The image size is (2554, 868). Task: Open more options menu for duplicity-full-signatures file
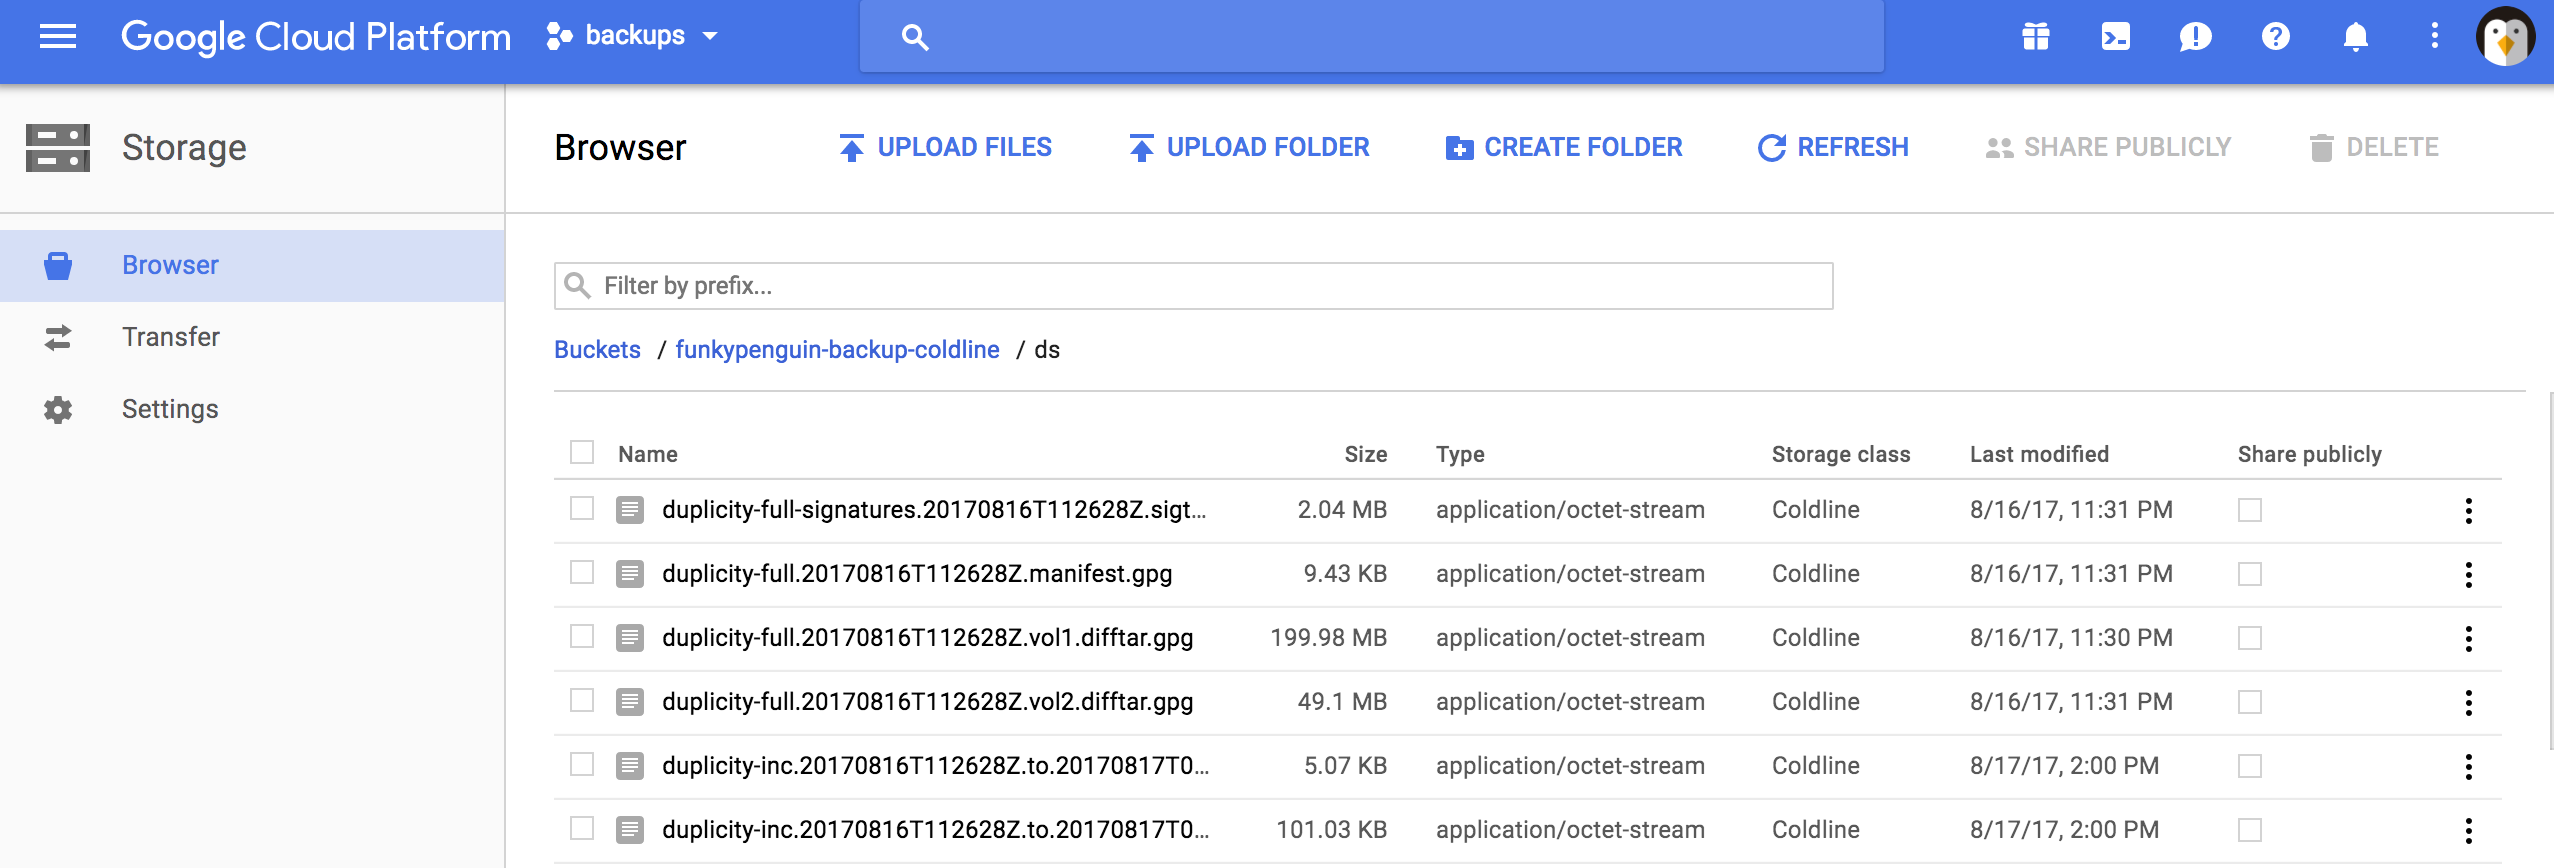pyautogui.click(x=2468, y=510)
